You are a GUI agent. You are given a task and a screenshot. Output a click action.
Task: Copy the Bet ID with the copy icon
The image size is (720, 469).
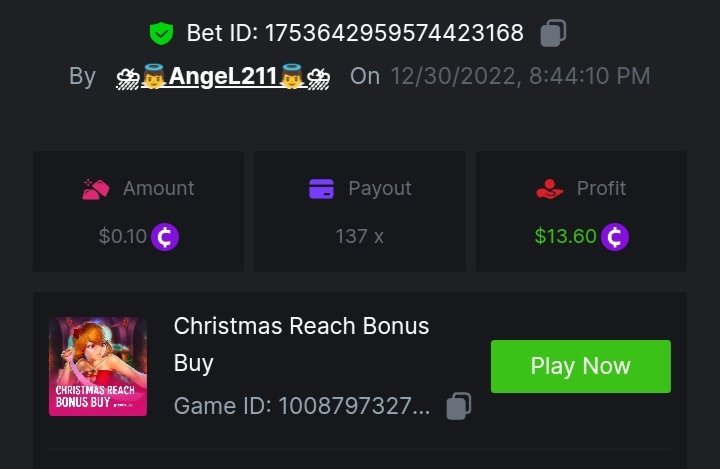[553, 34]
